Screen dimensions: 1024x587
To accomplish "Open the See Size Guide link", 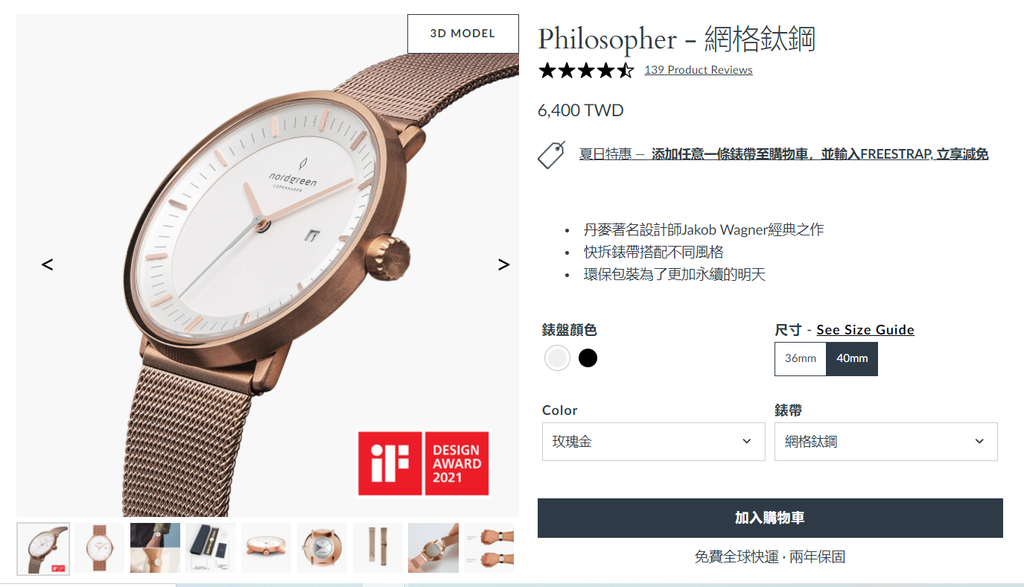I will point(865,330).
